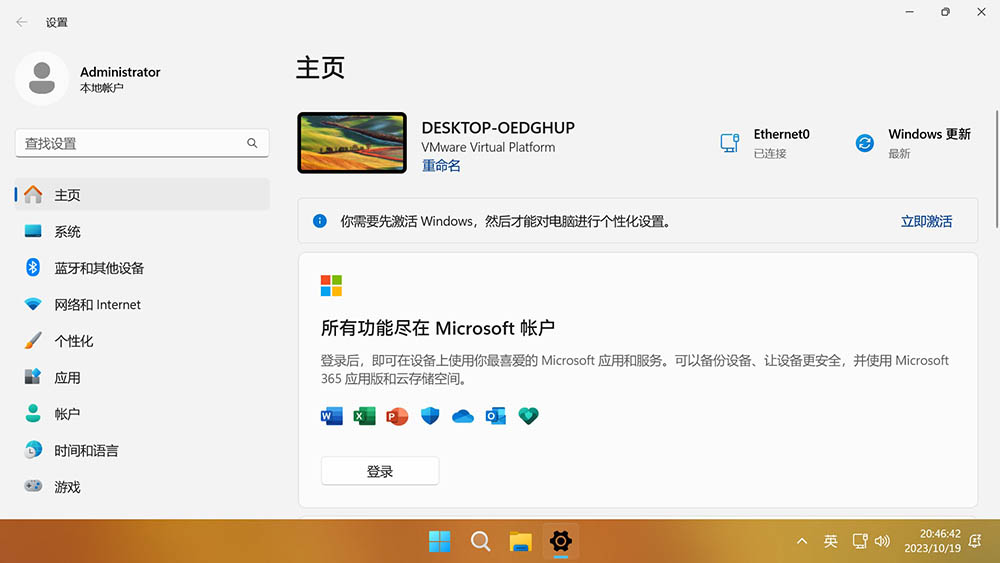
Task: Click the settings page vertical scrollbar
Action: [996, 169]
